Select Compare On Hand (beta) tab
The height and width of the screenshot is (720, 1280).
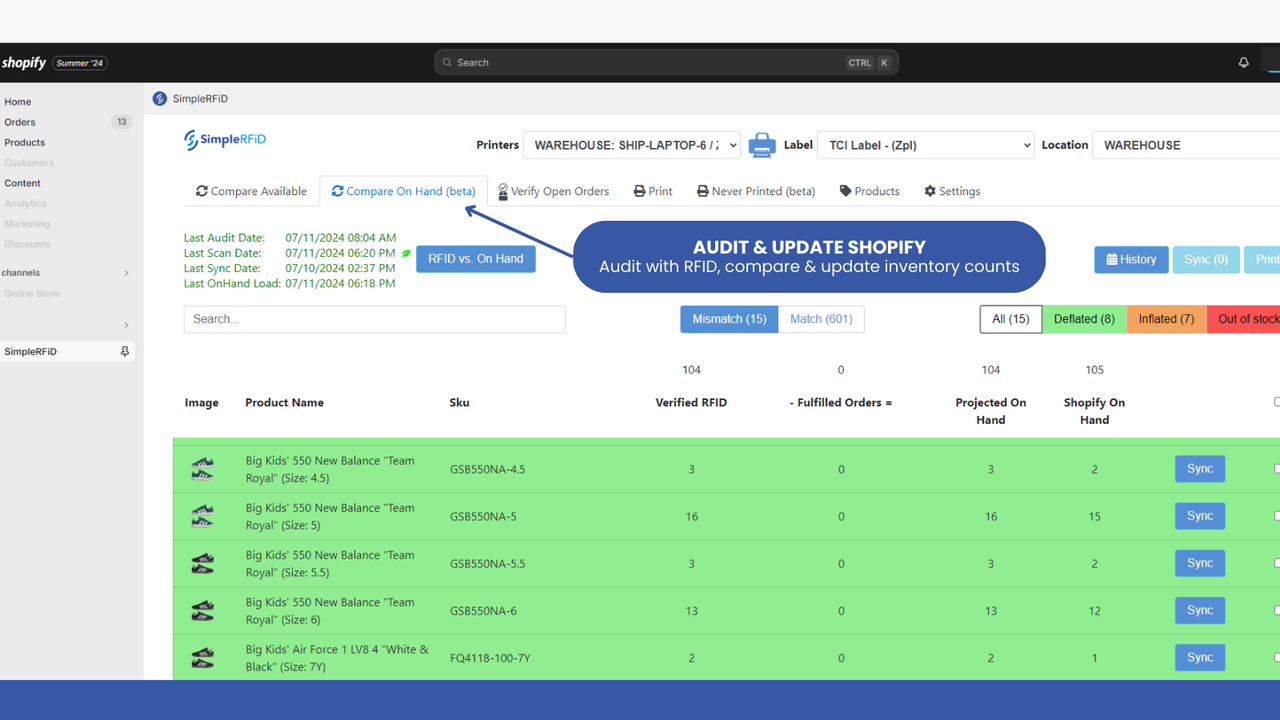[404, 191]
